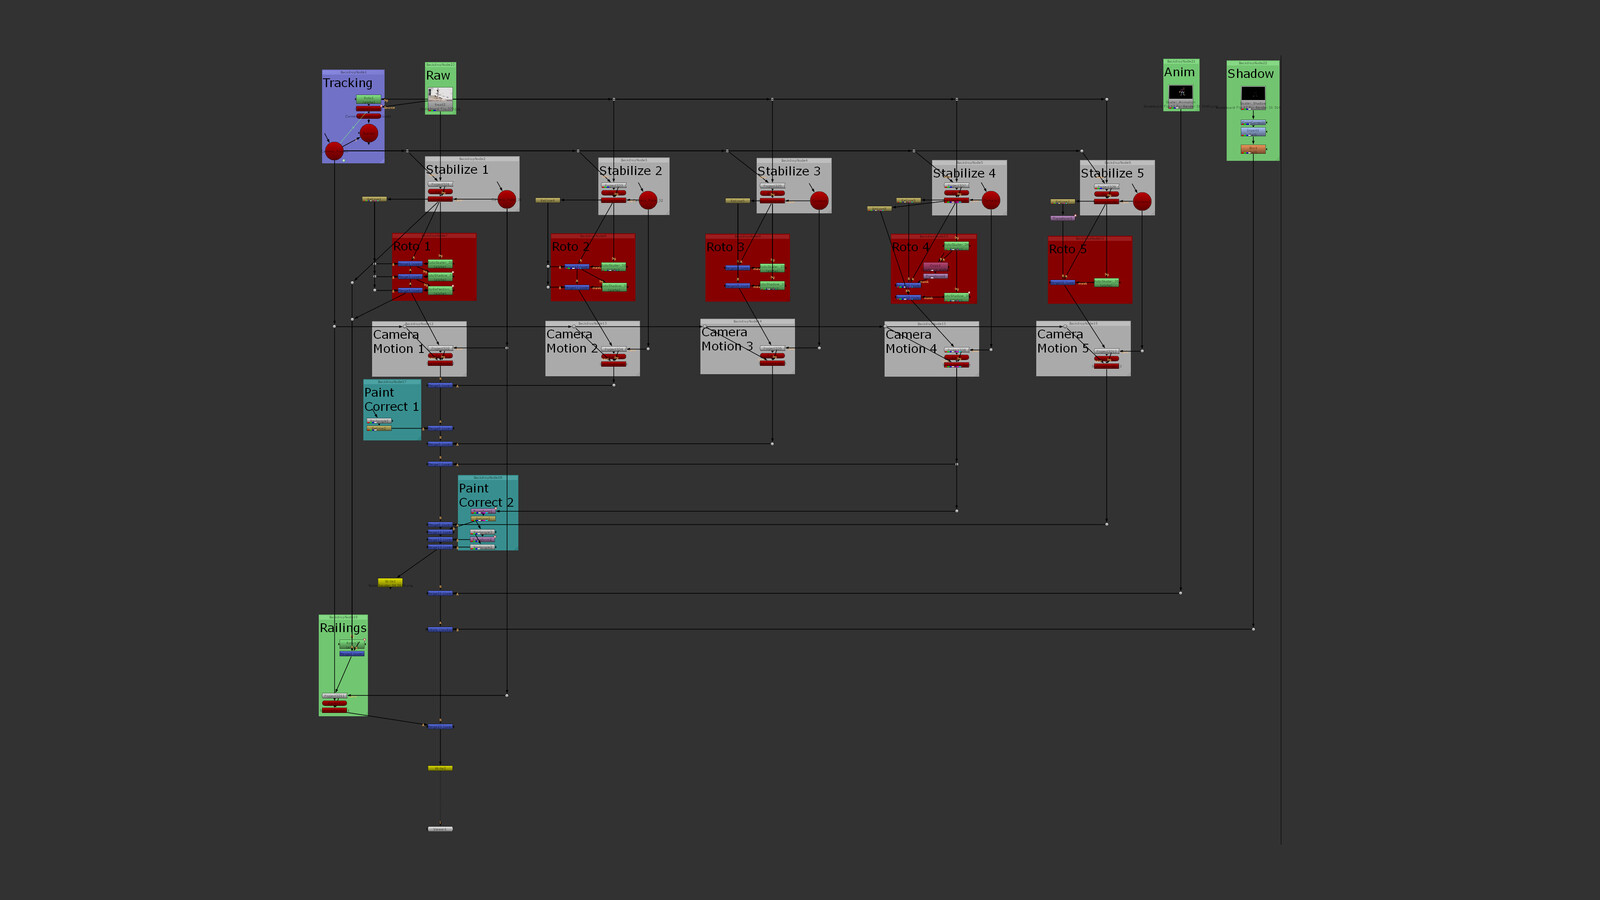Select top green node in Roto 2
Screen dimensions: 1600x900
(x=614, y=267)
